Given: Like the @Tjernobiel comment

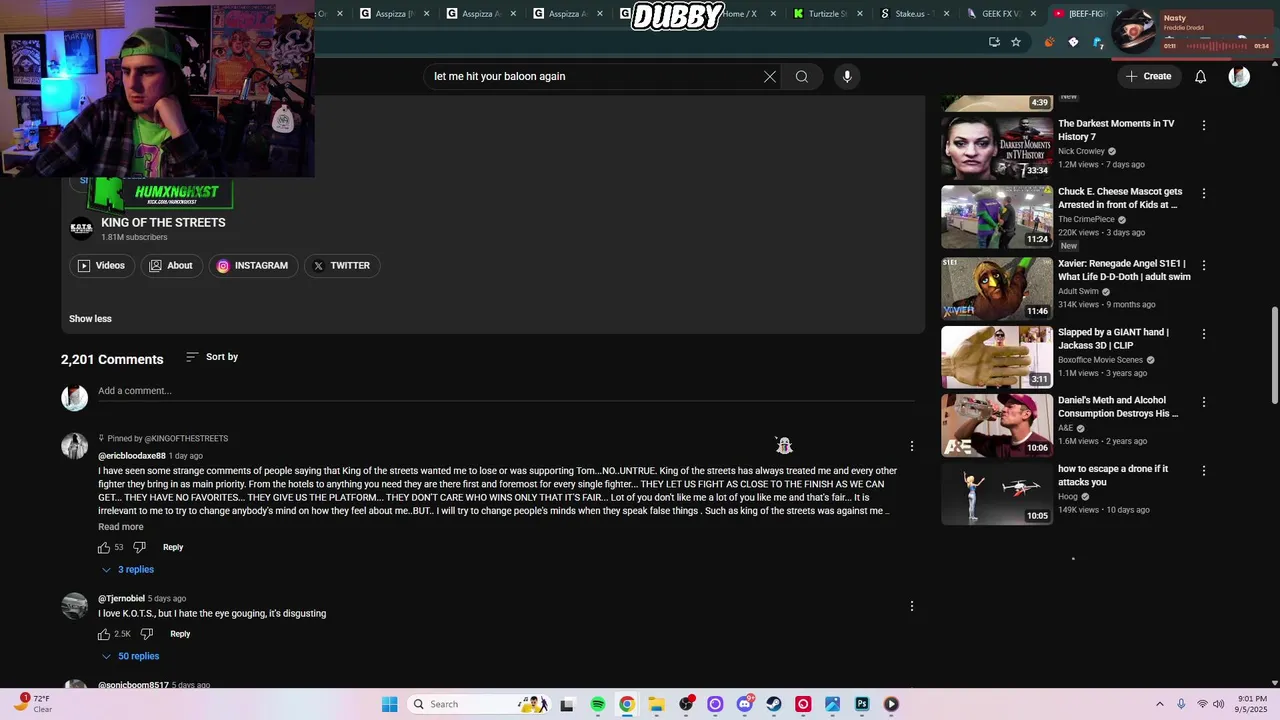Looking at the screenshot, I should pyautogui.click(x=104, y=634).
